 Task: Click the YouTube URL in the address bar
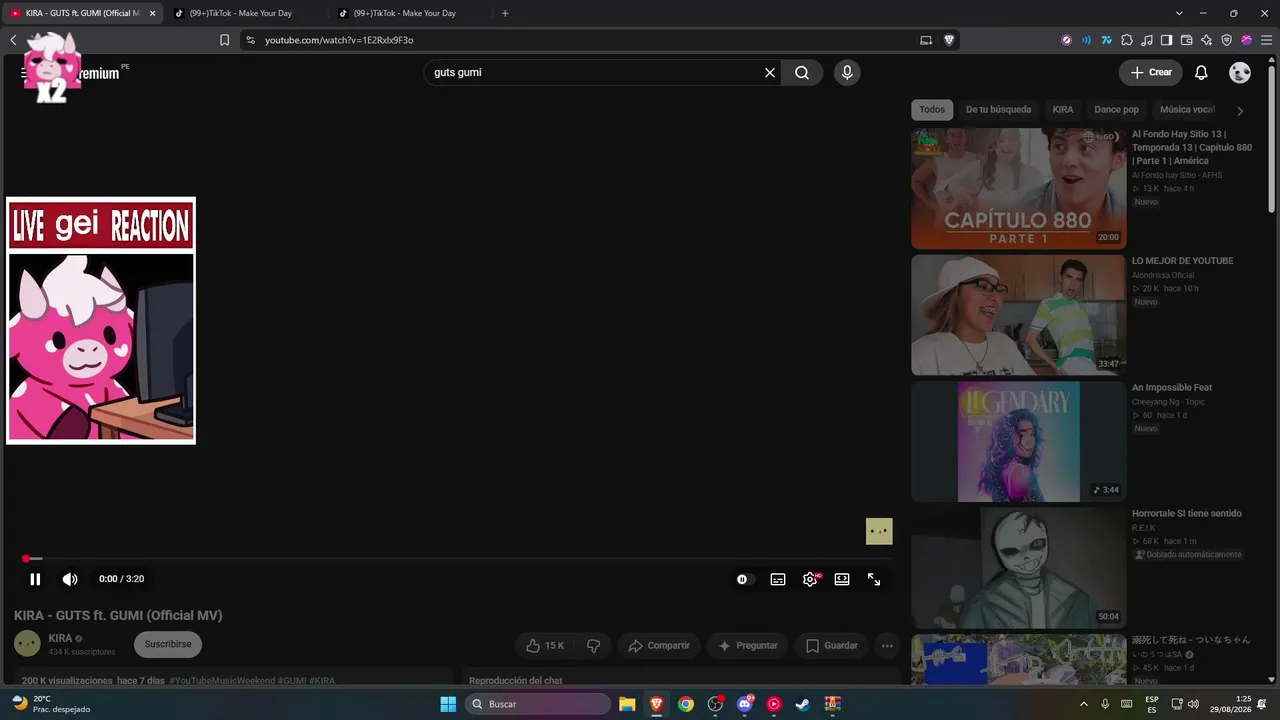point(339,40)
